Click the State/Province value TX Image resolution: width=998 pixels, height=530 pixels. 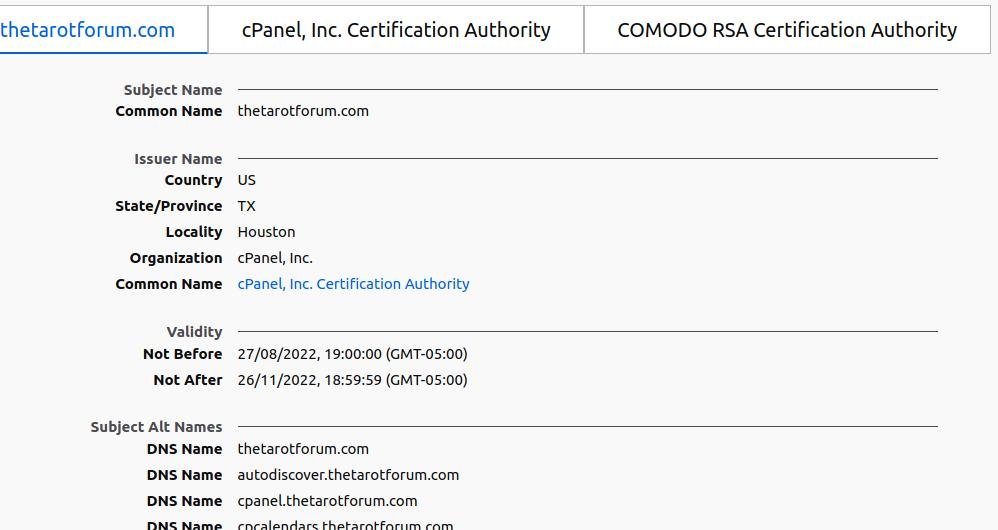[247, 206]
